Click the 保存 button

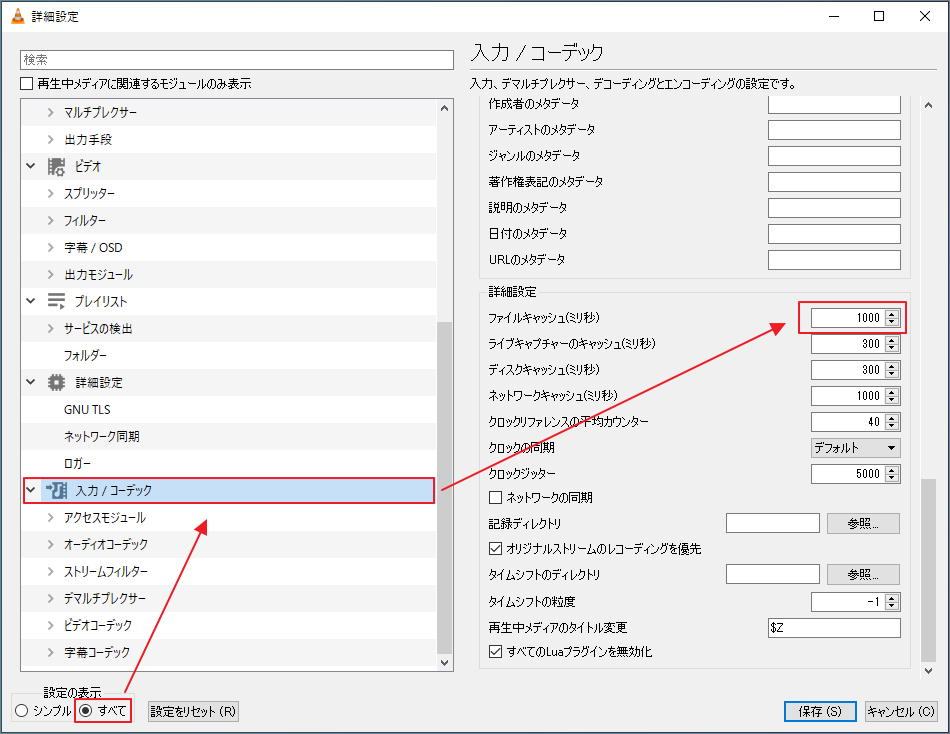[x=820, y=710]
